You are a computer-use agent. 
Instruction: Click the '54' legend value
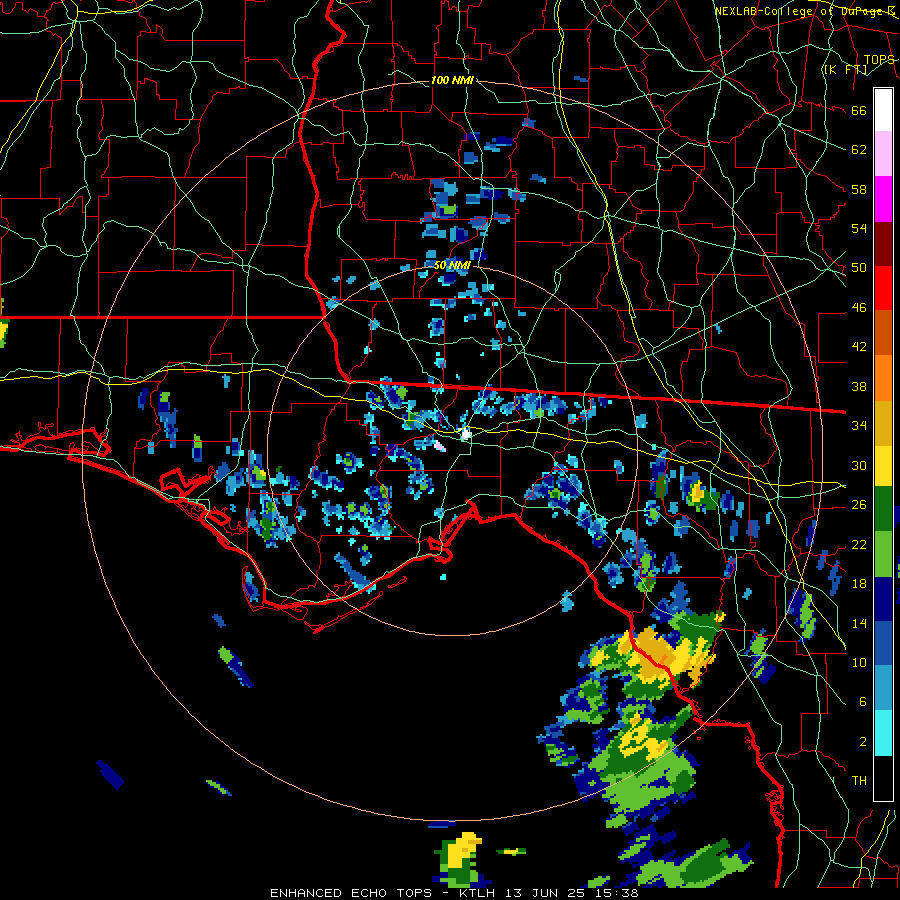859,228
